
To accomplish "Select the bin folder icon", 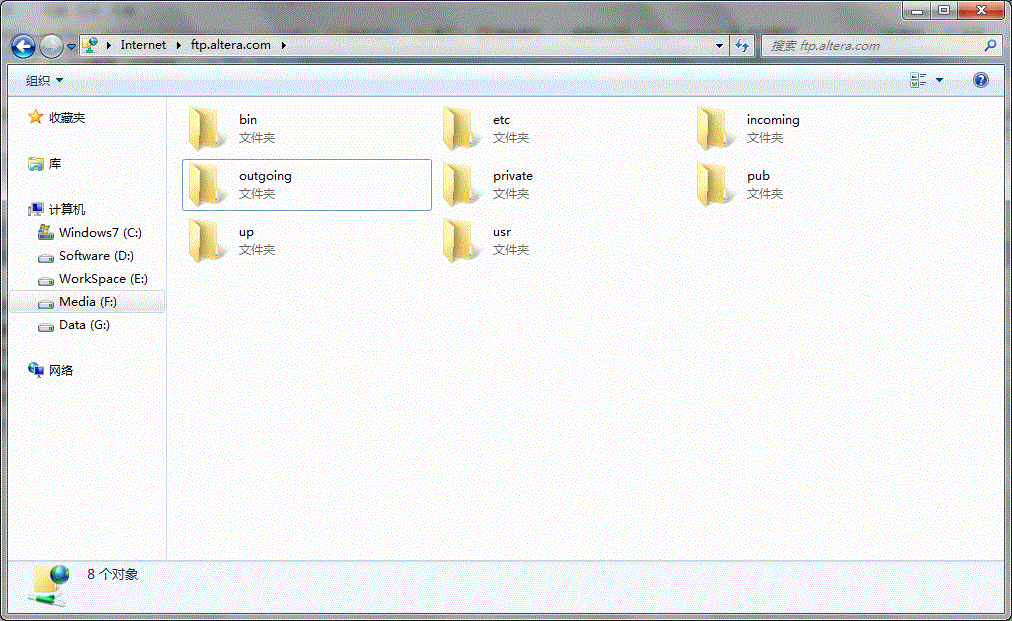I will [x=206, y=129].
